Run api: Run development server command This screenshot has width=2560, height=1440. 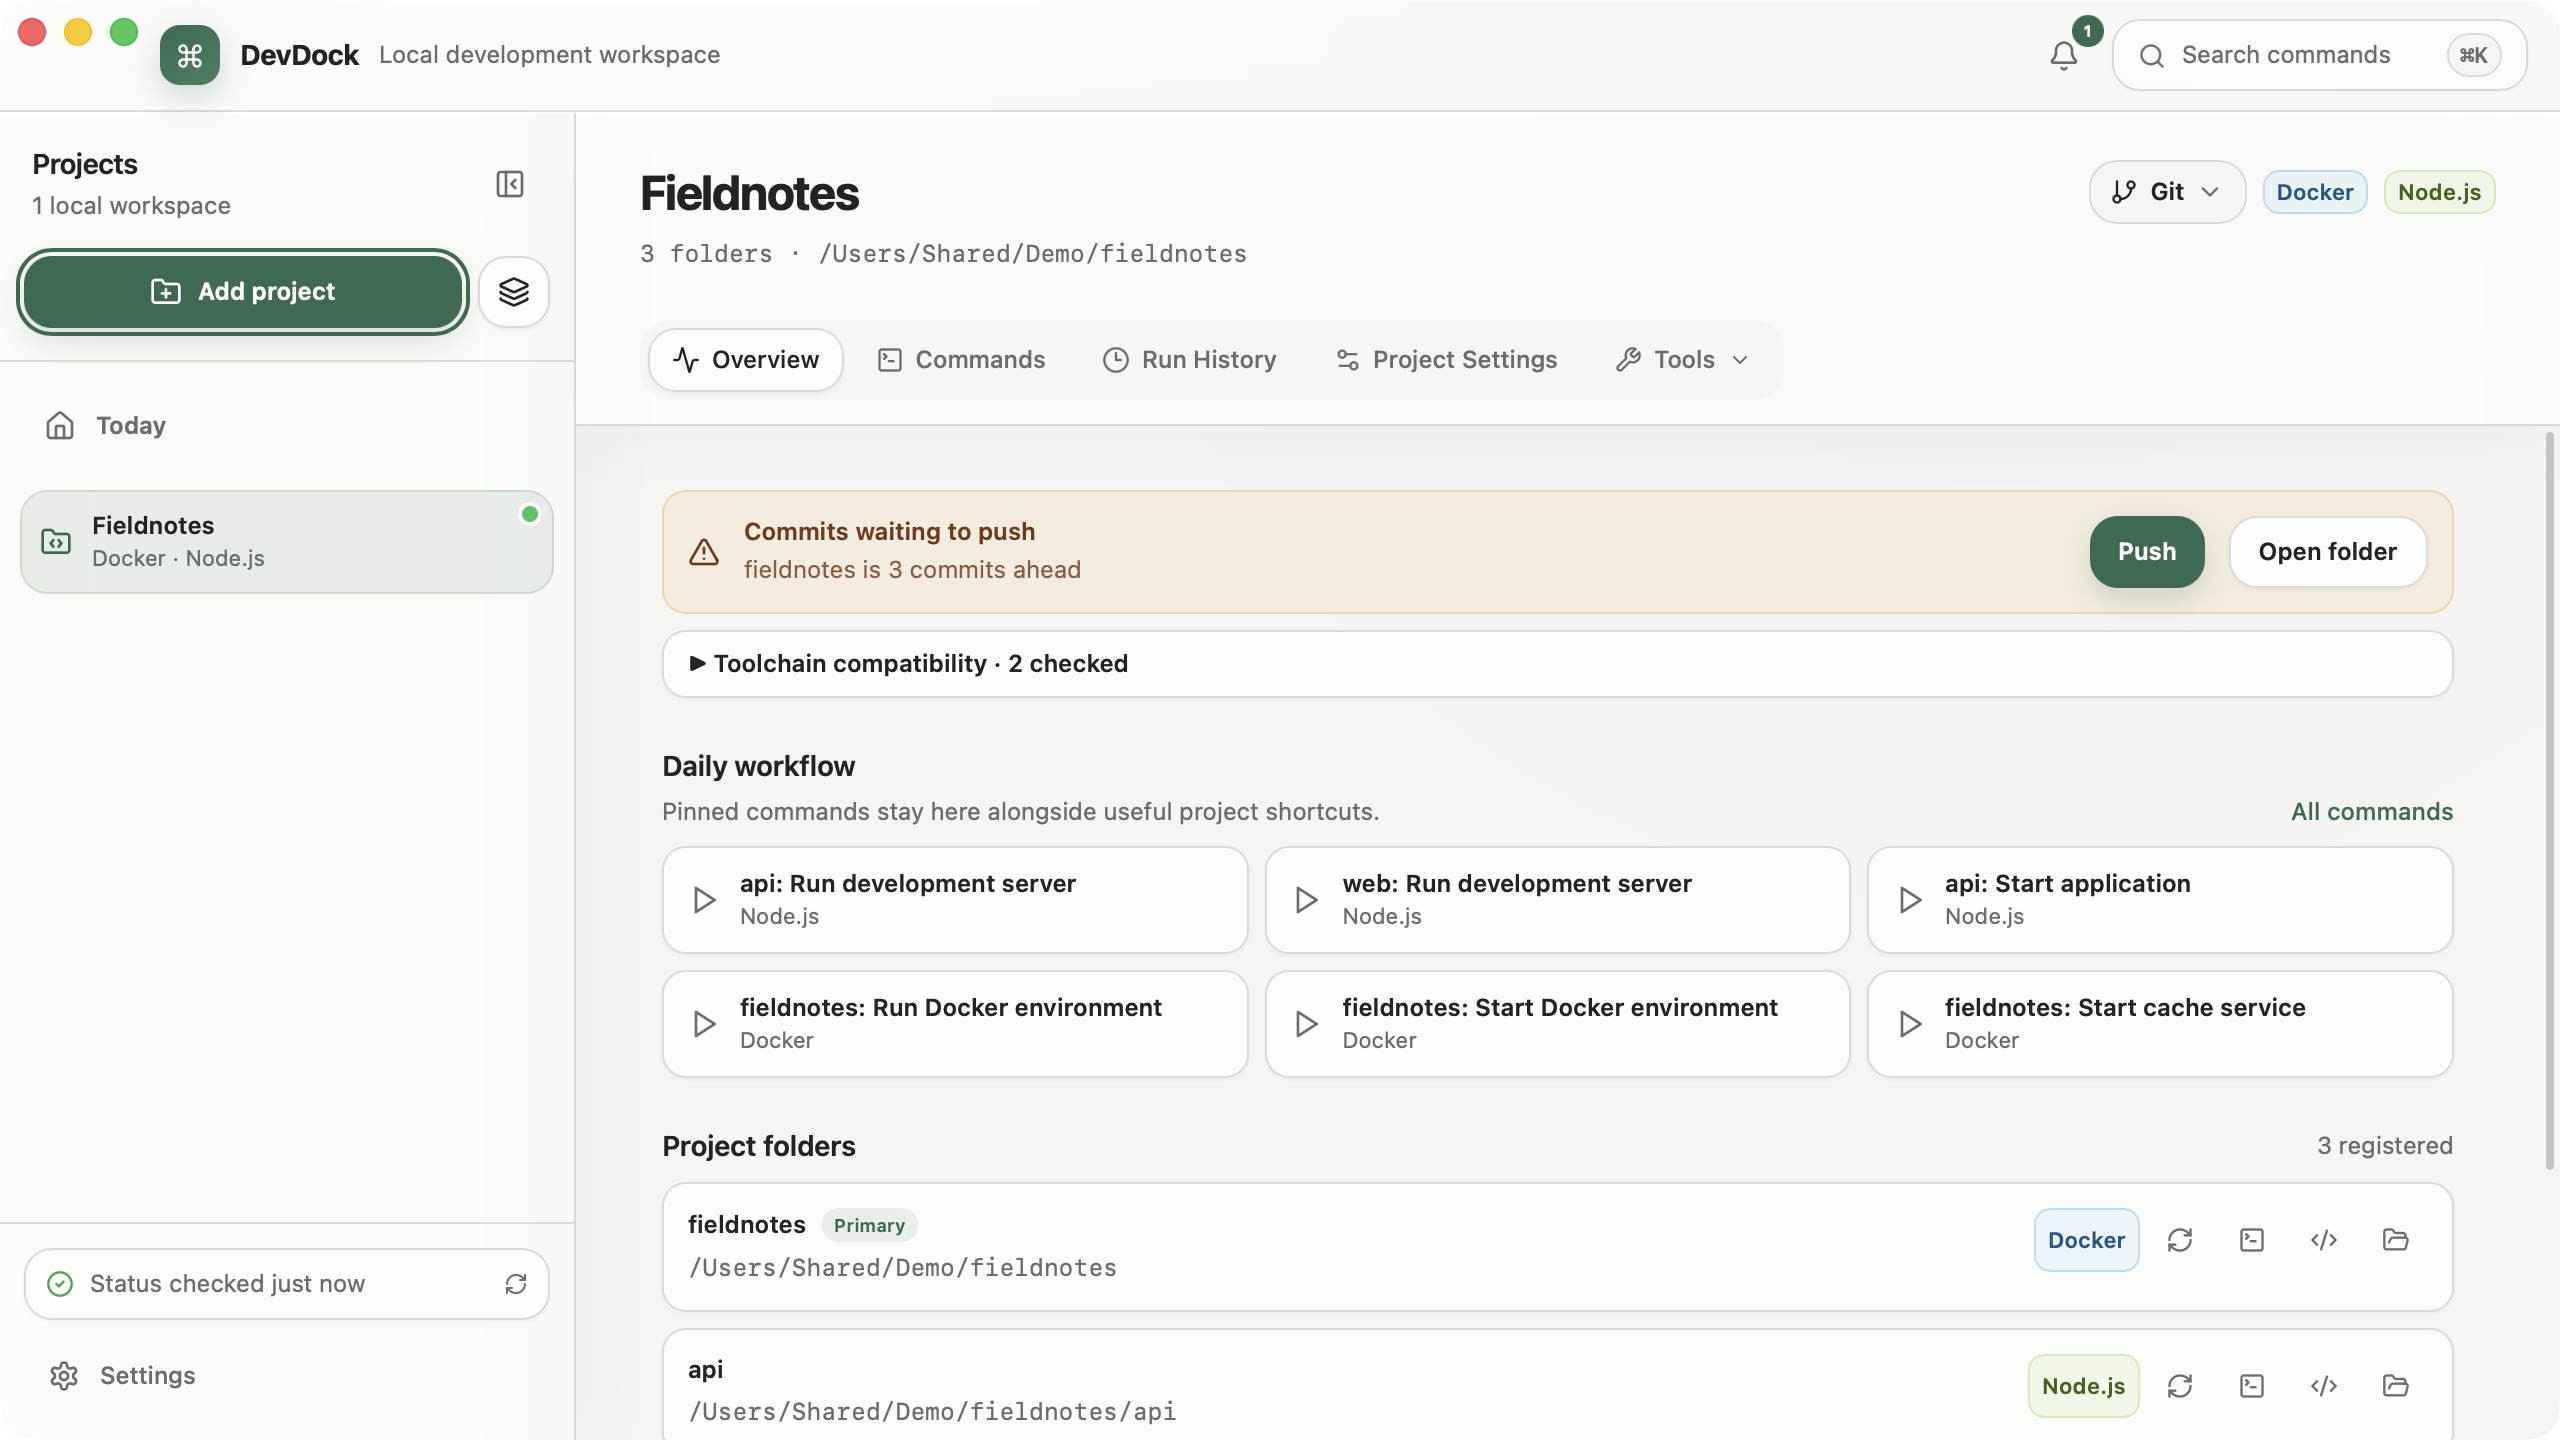[x=955, y=900]
